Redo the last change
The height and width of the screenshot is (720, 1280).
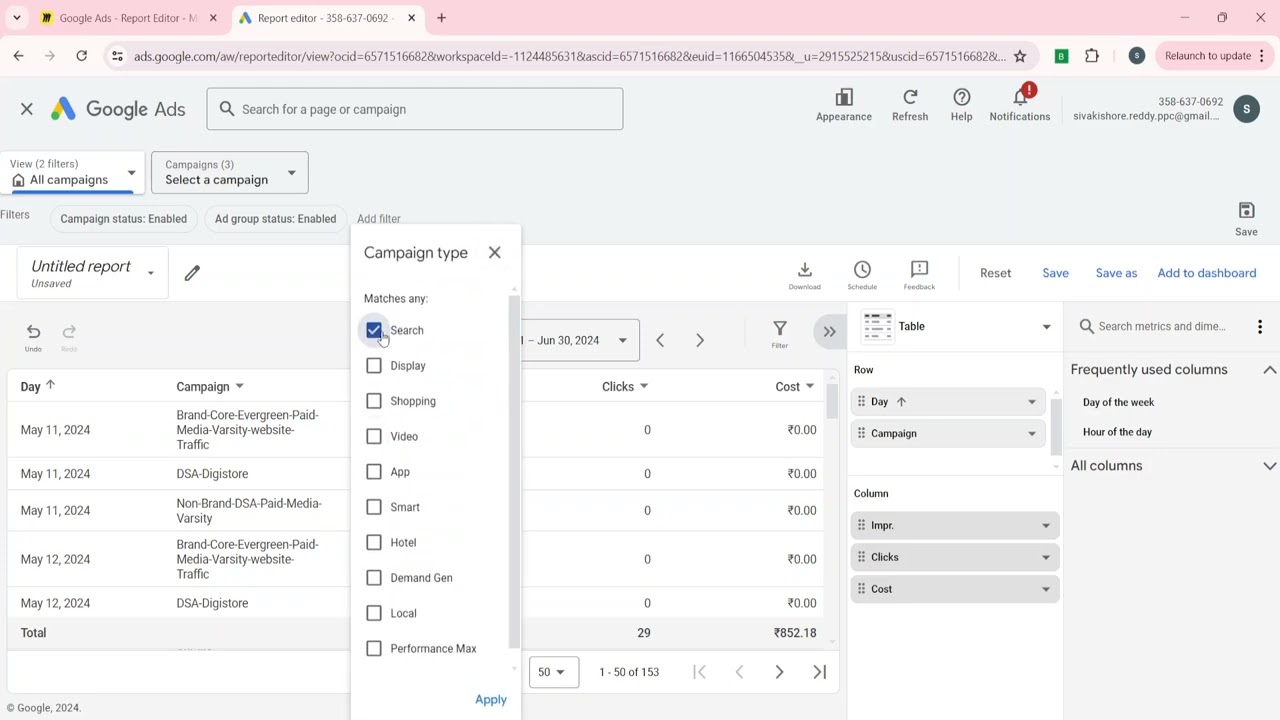(69, 336)
